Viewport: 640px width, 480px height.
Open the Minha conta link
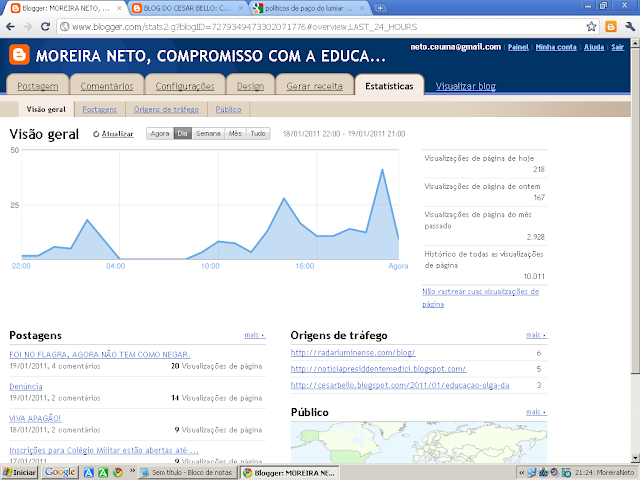tap(556, 47)
